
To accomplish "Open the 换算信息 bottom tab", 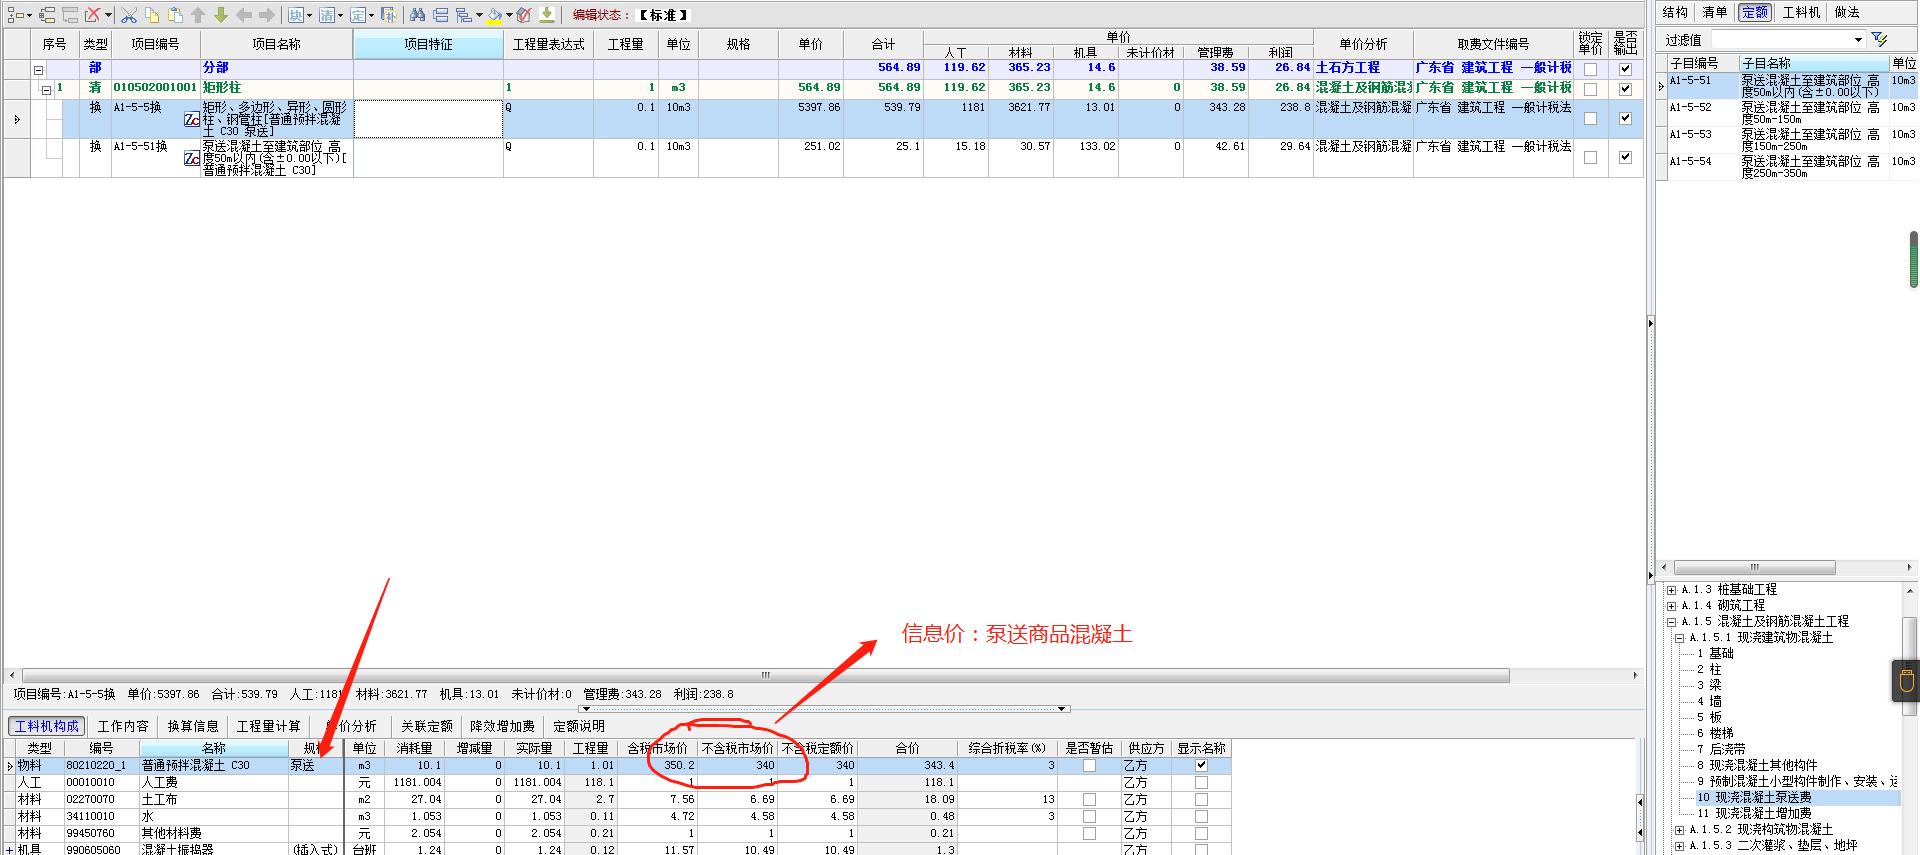I will click(193, 726).
